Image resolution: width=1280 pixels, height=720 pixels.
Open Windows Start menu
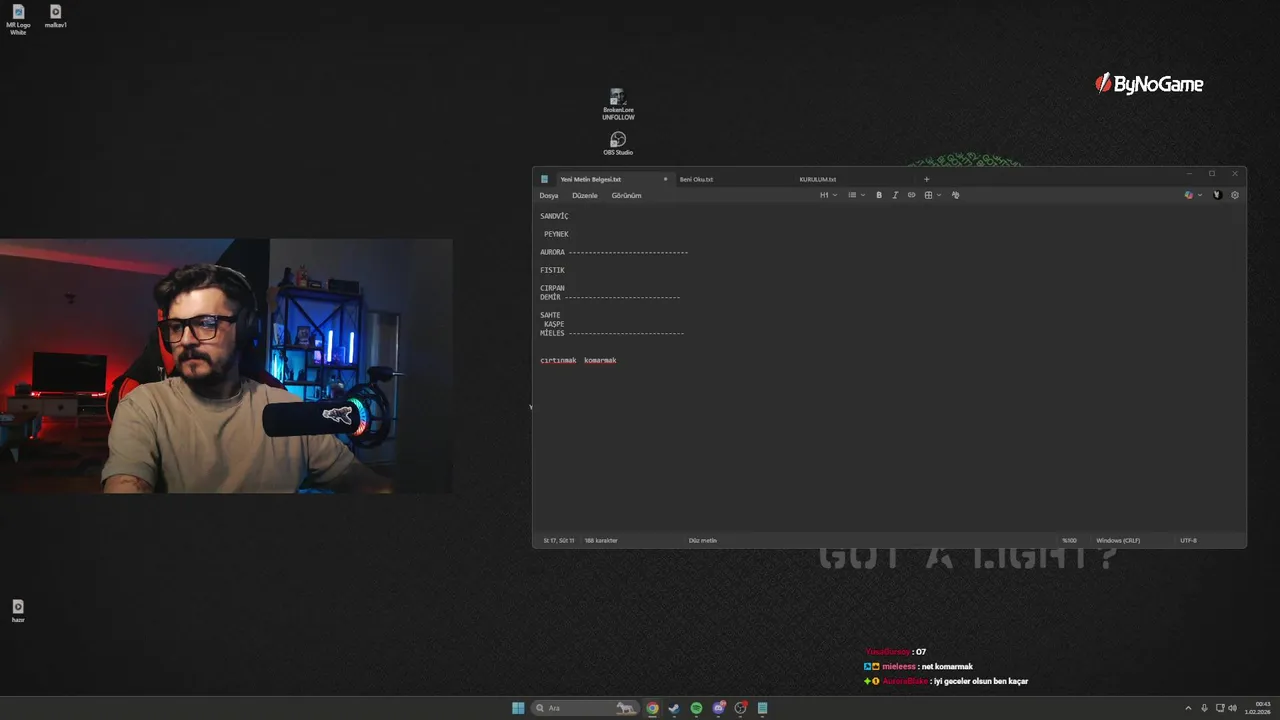point(518,708)
